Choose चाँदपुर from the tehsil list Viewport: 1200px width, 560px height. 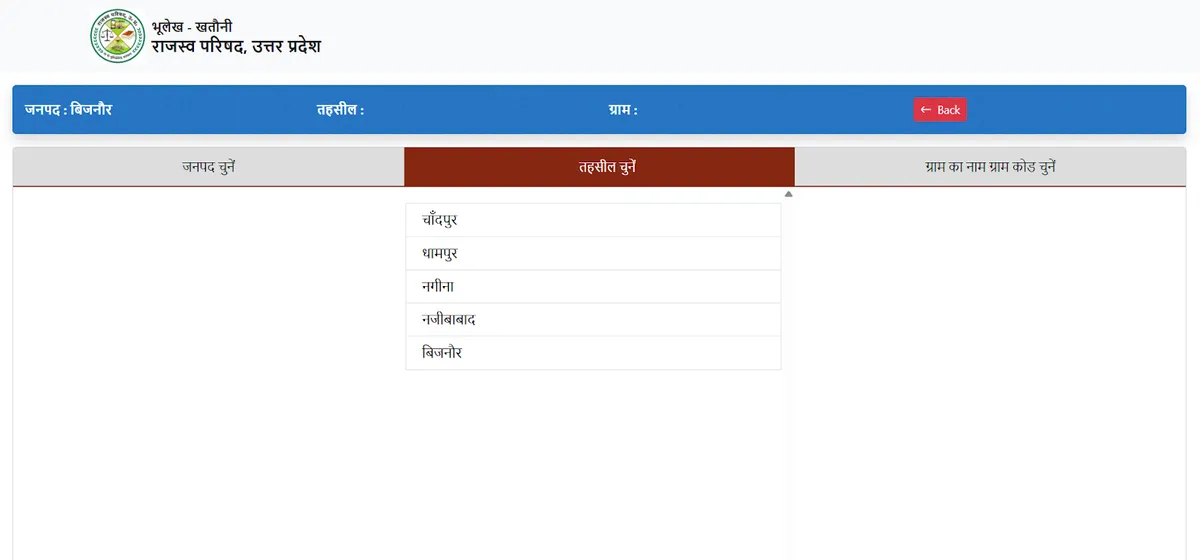point(592,220)
